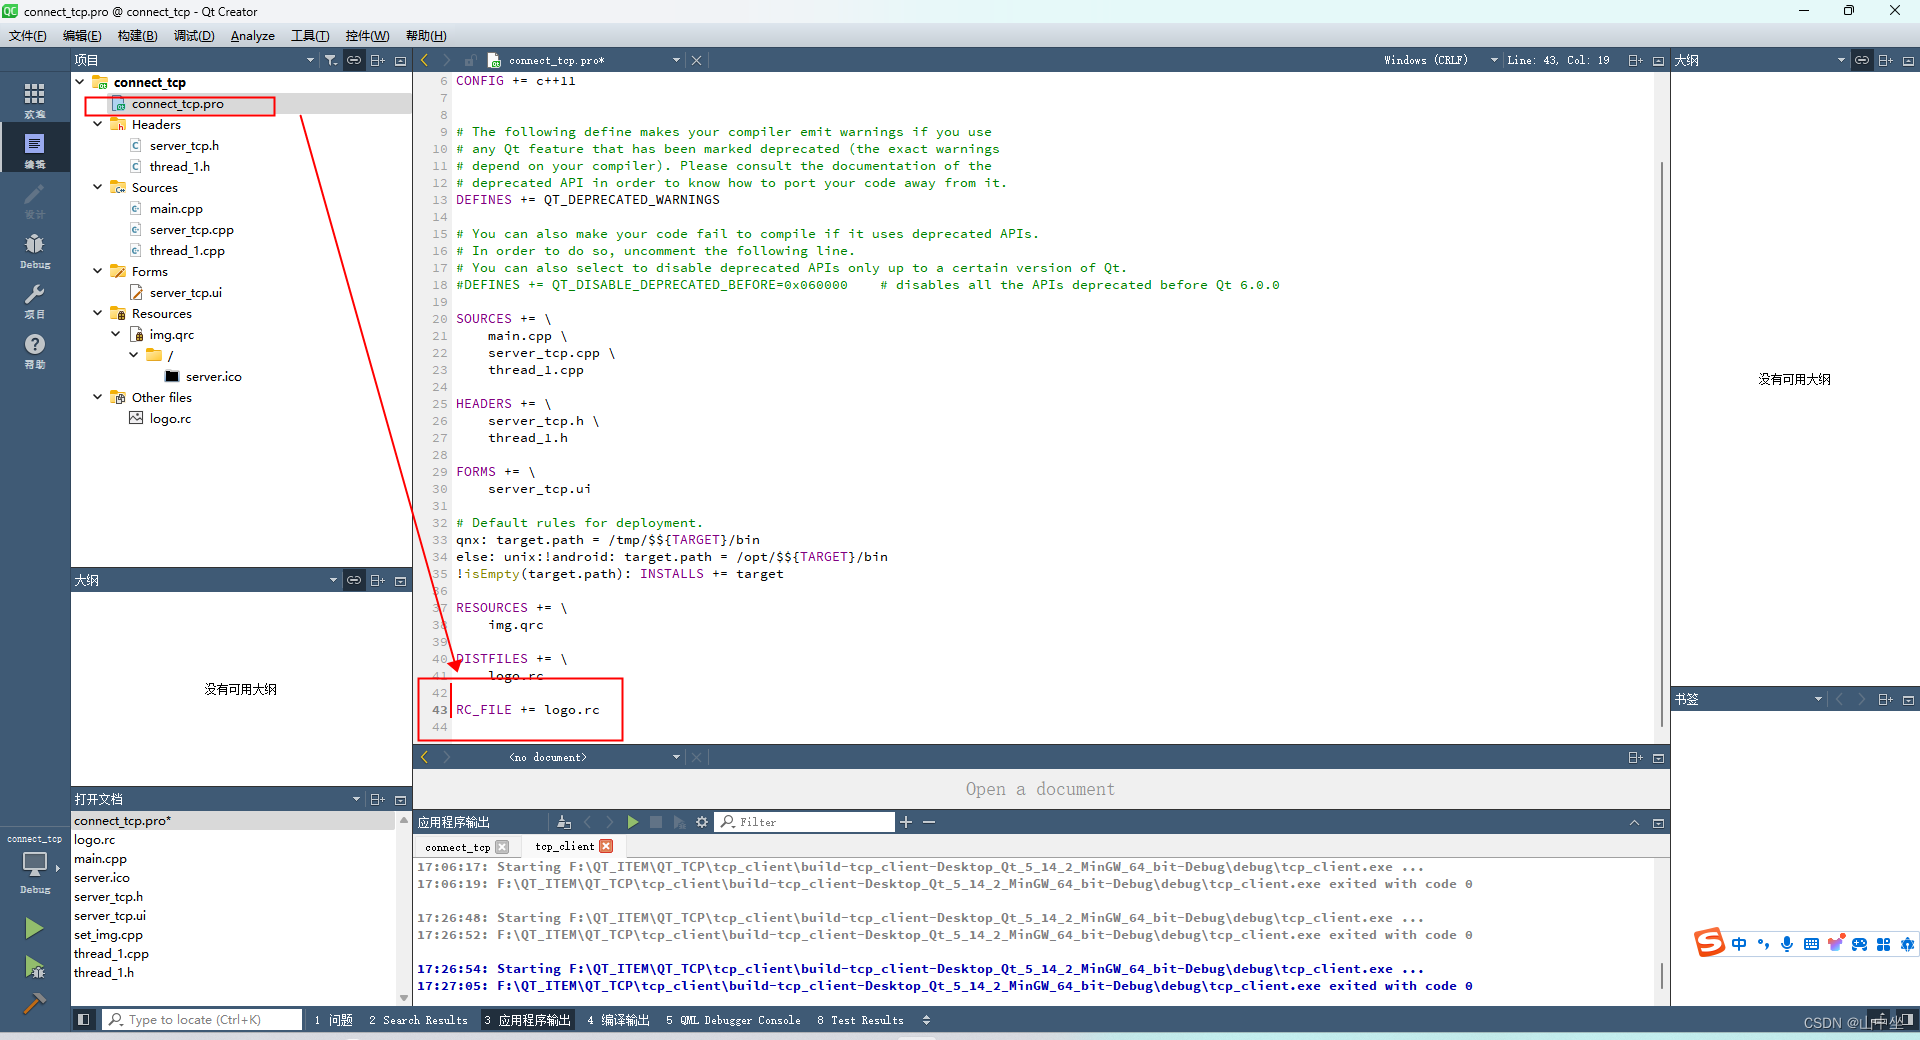Close the connect_tcp output tab

502,847
